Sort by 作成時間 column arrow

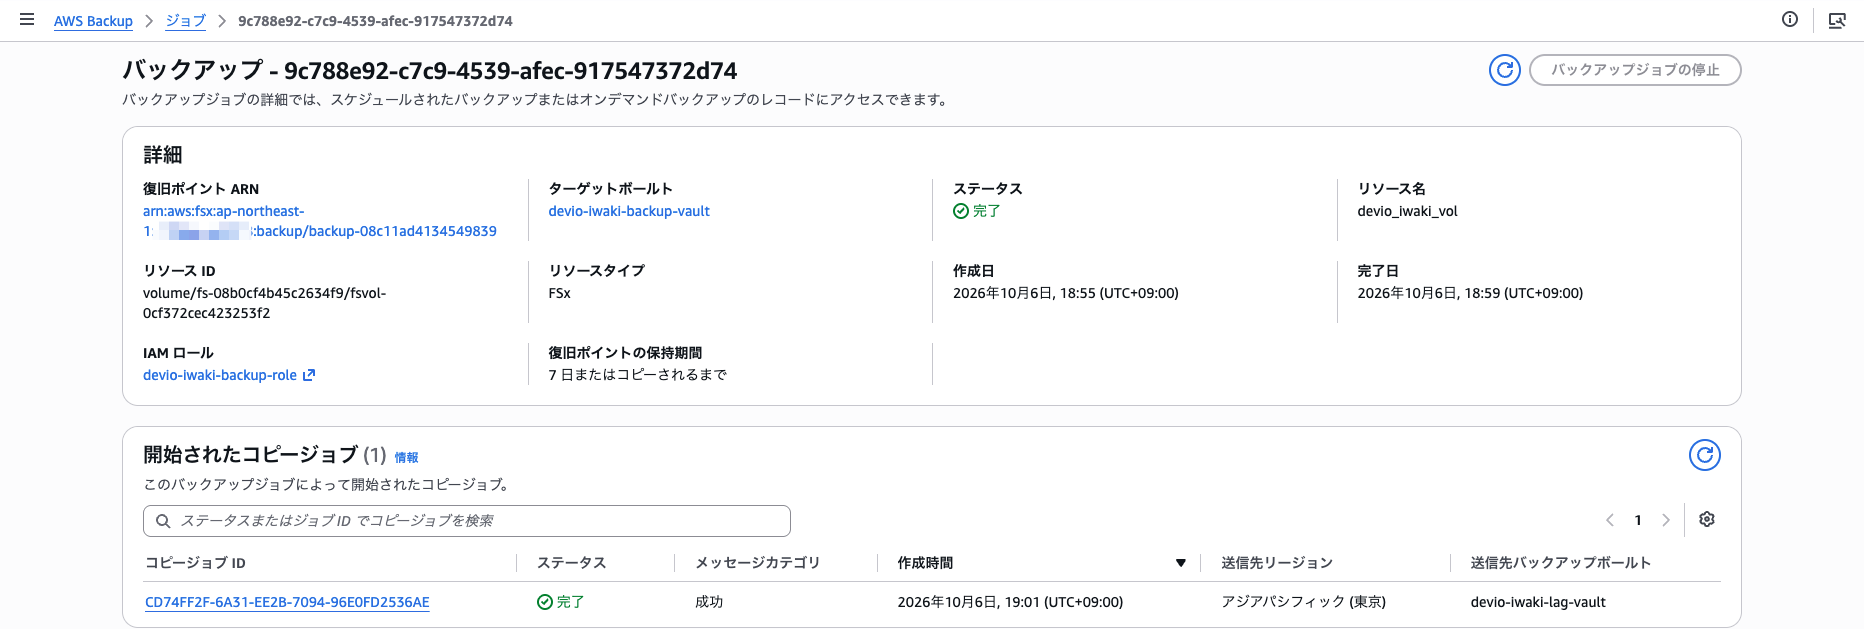point(1181,563)
